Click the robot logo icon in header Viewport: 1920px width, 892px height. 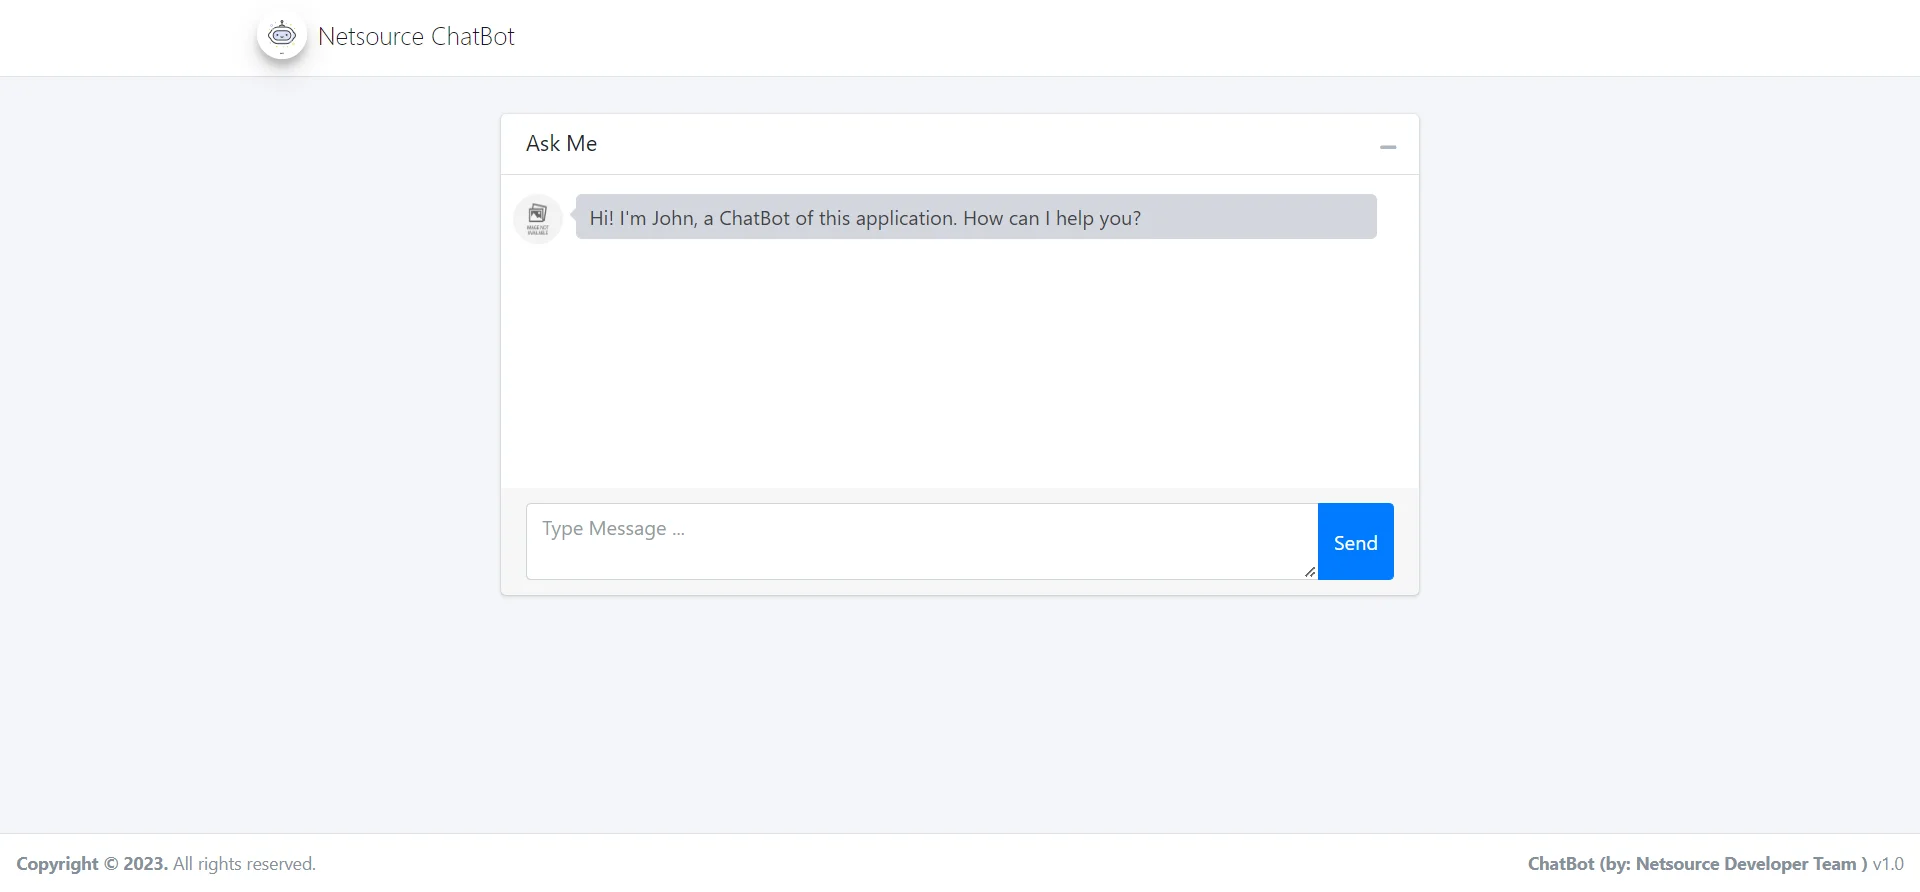(282, 36)
